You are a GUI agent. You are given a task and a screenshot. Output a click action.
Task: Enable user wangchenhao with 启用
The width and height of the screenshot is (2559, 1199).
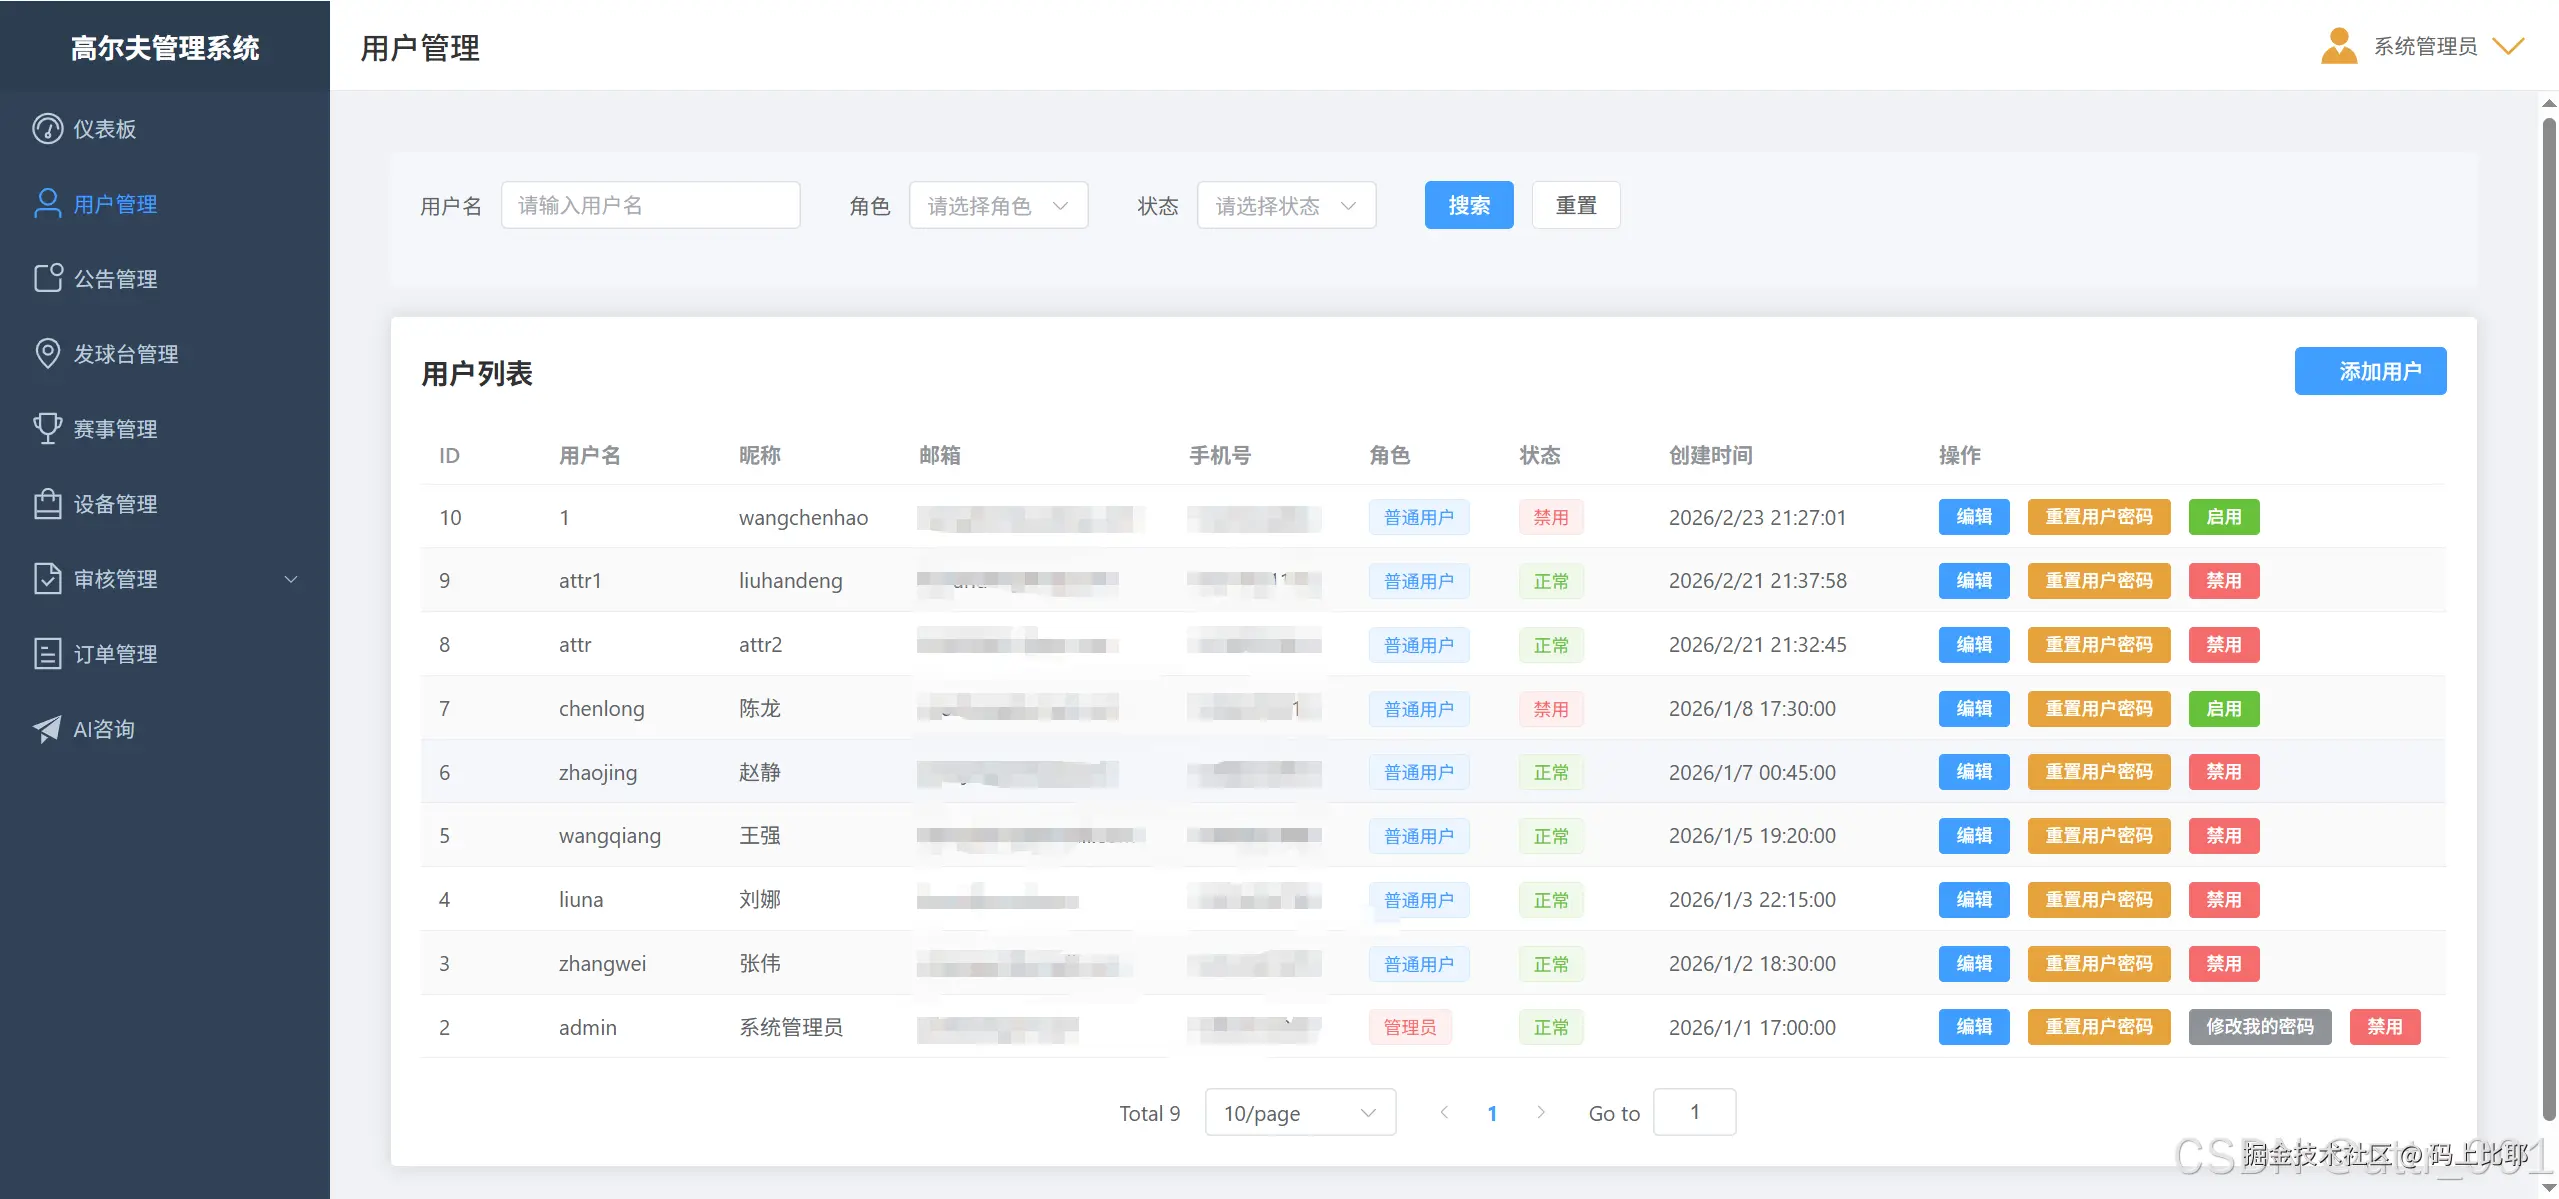click(x=2224, y=517)
